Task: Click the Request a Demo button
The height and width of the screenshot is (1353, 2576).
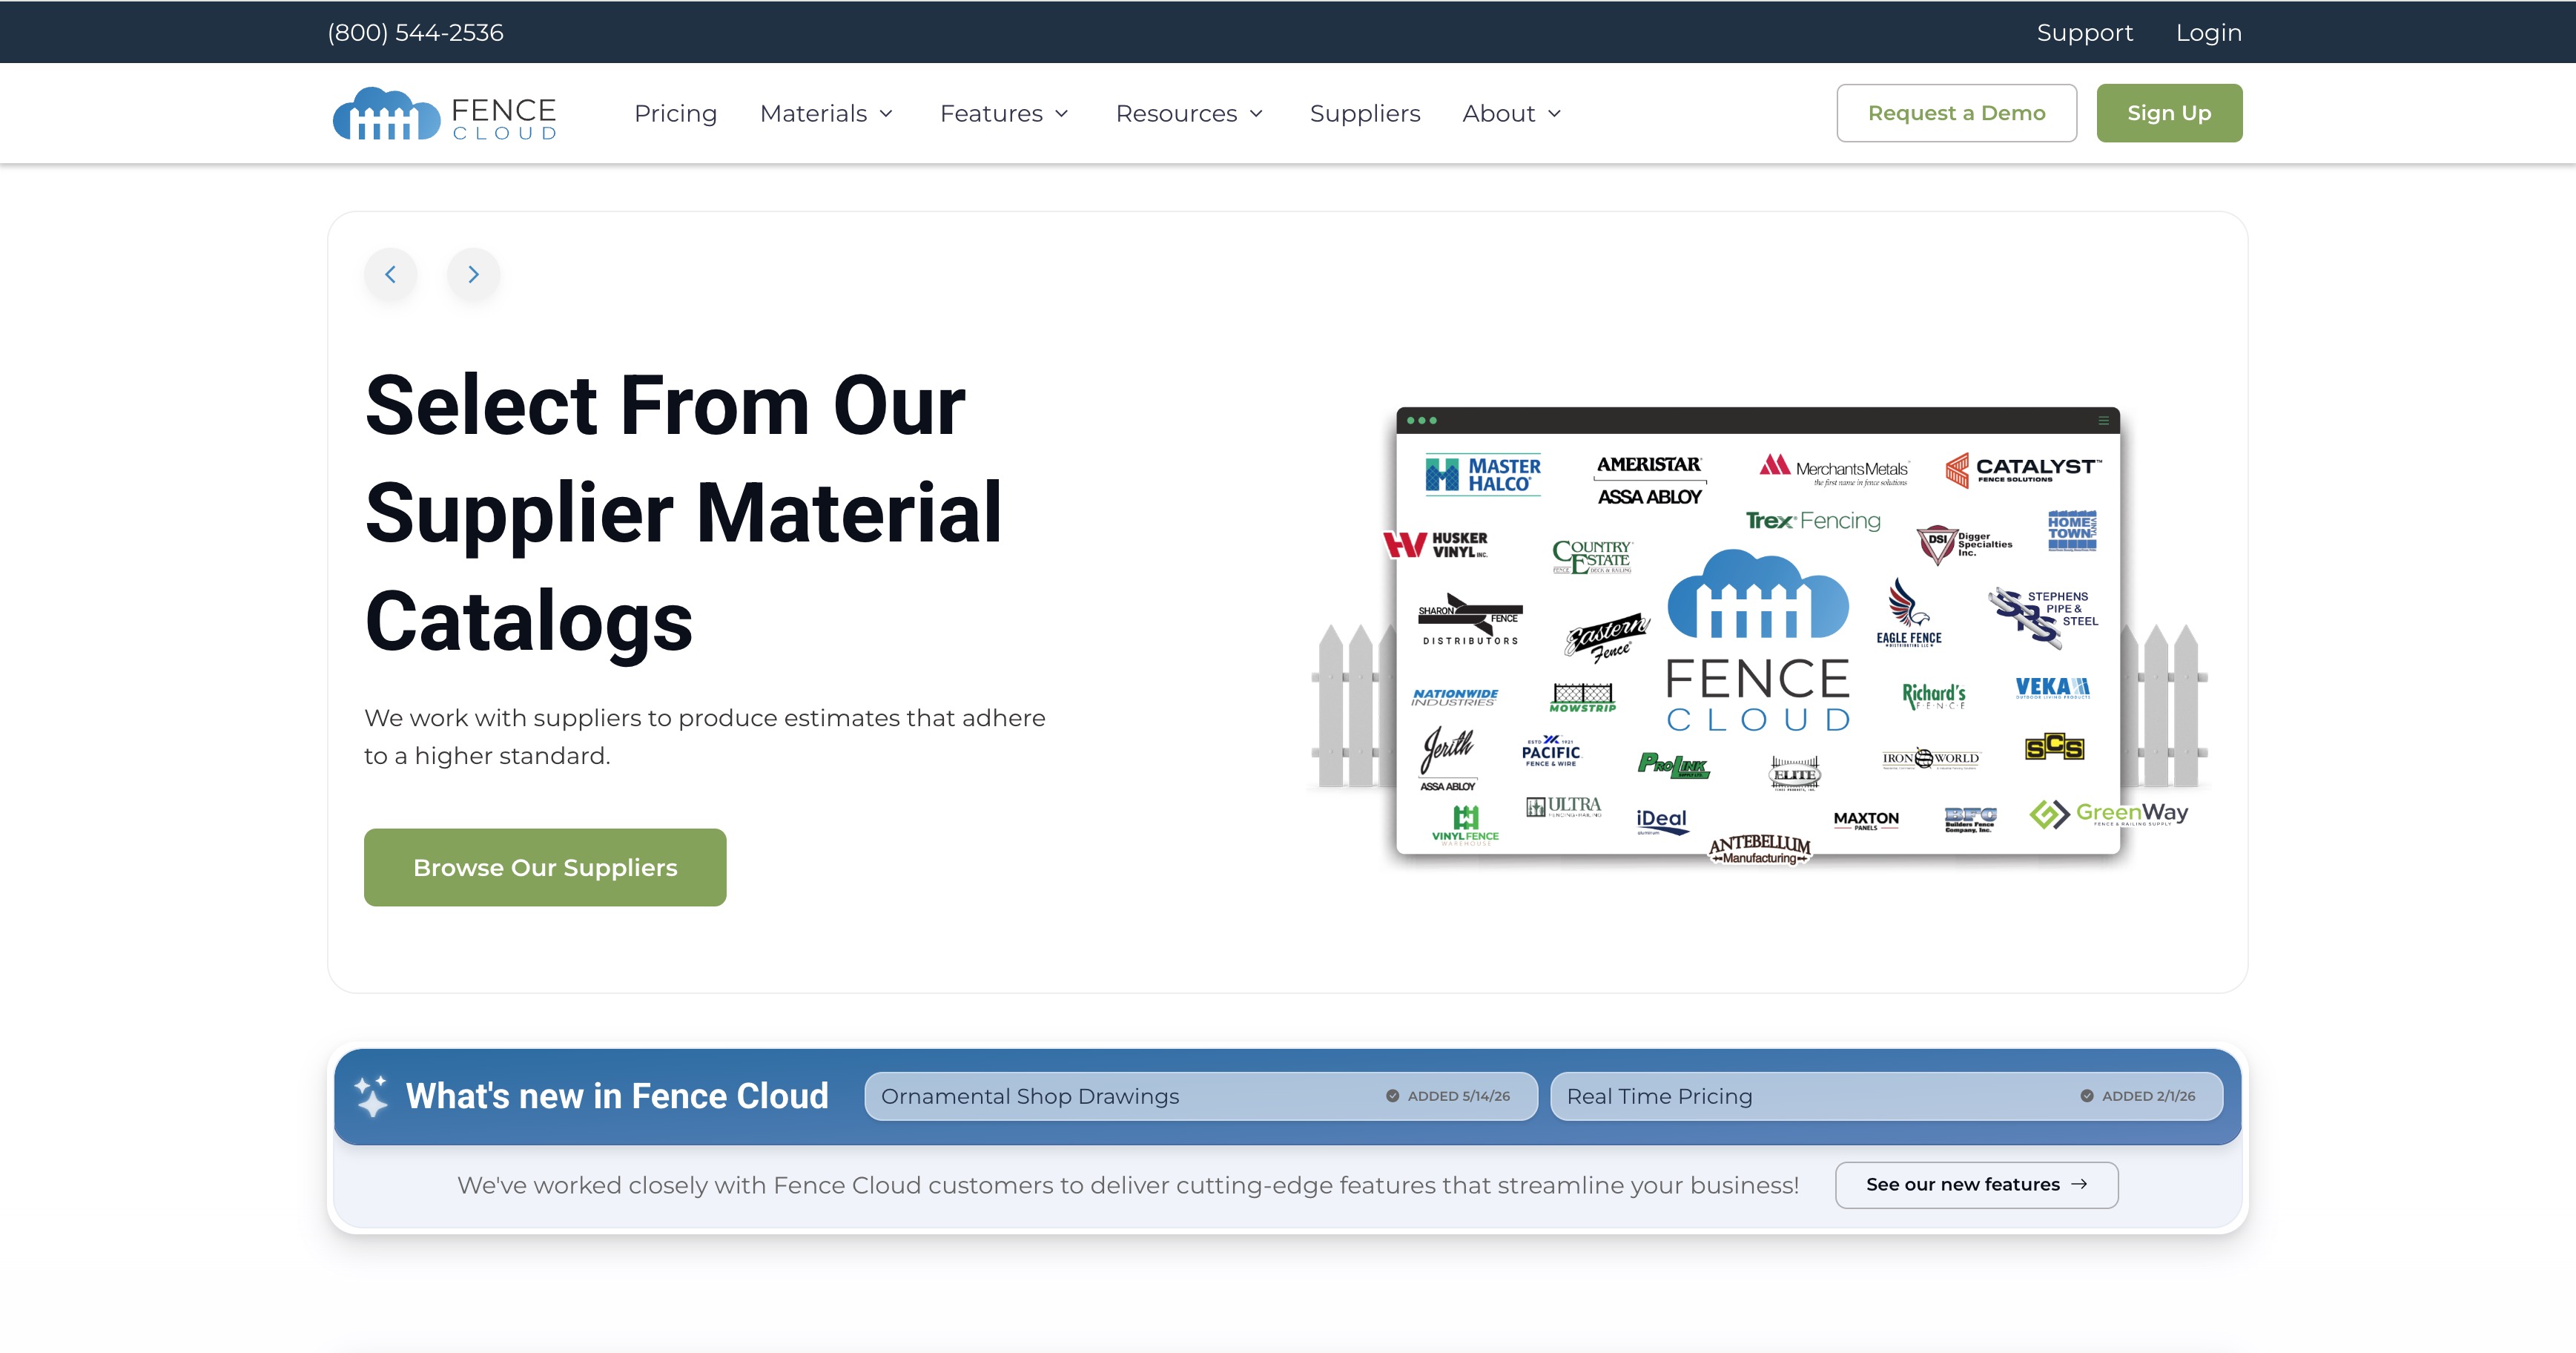Action: pyautogui.click(x=1957, y=113)
